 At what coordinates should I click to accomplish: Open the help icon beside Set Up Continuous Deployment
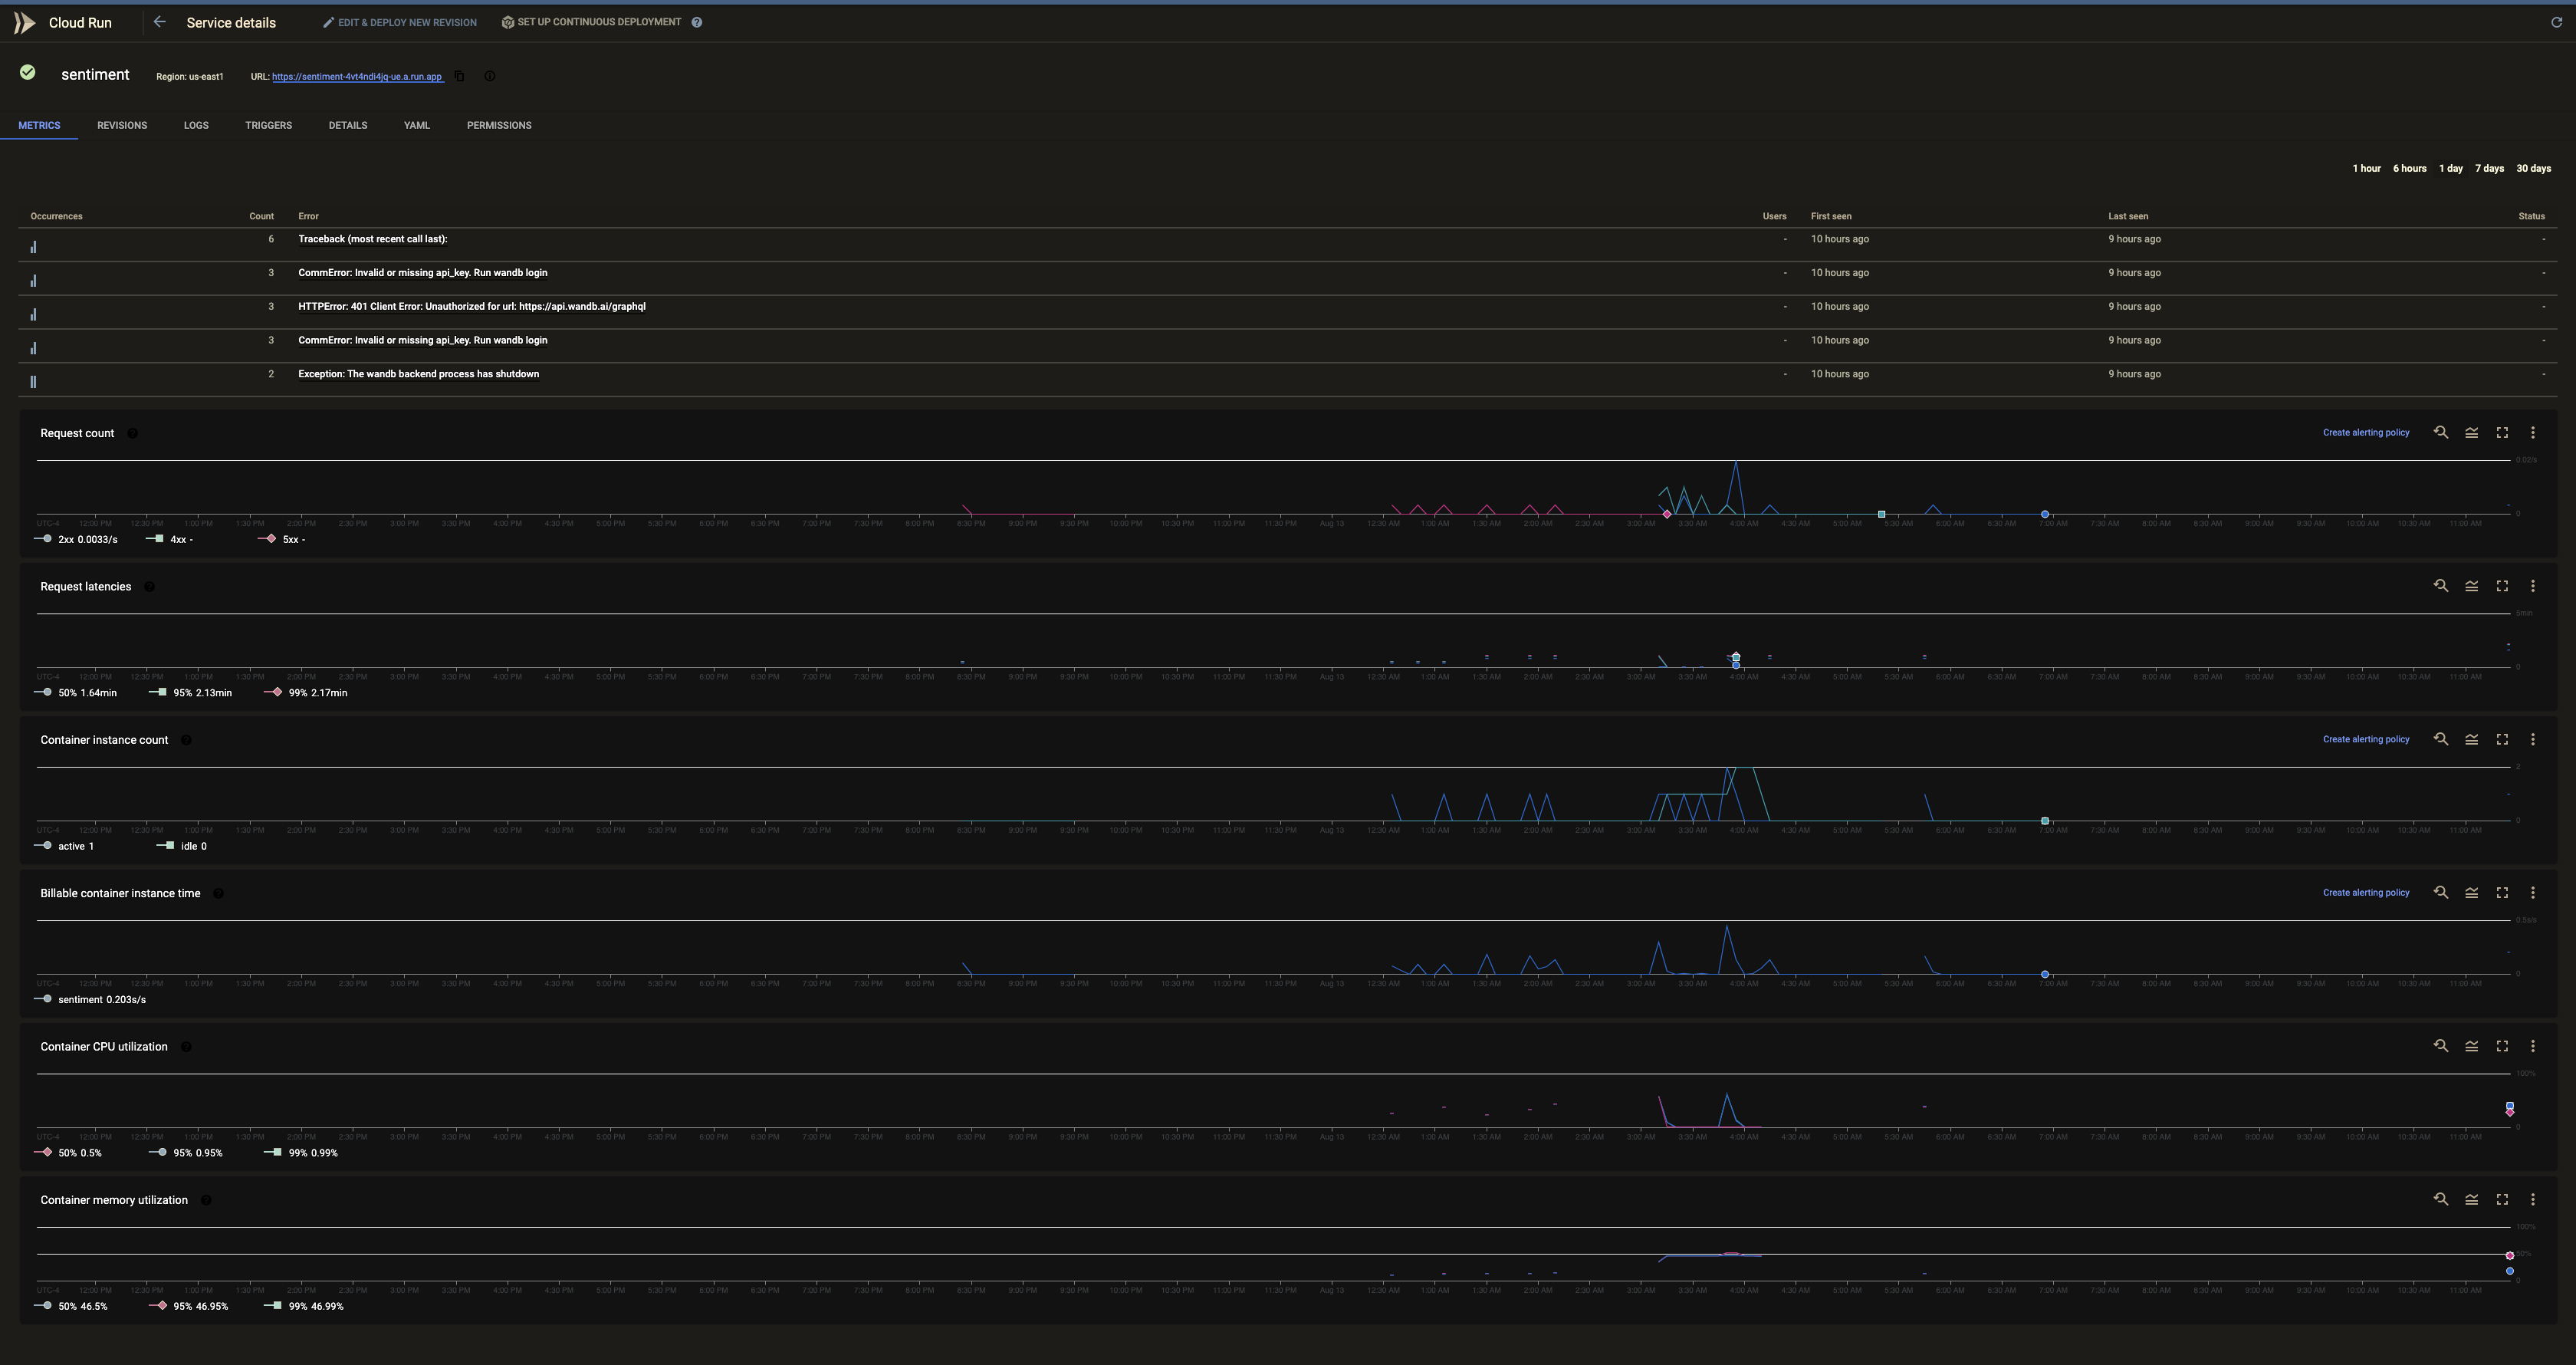pos(697,22)
